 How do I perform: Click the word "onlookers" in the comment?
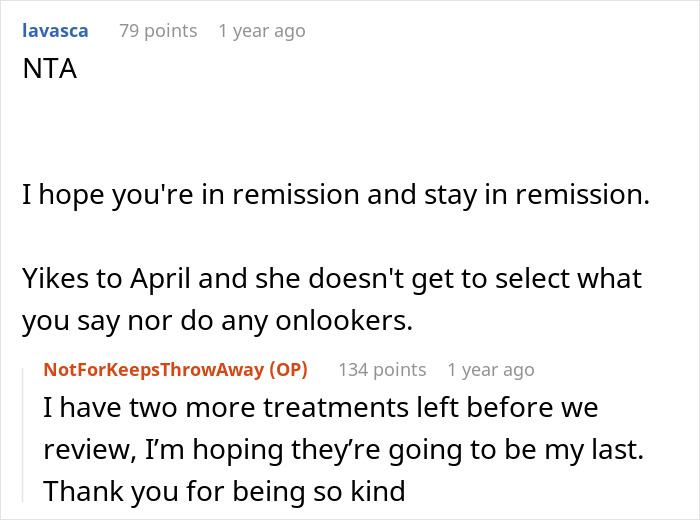pos(344,320)
